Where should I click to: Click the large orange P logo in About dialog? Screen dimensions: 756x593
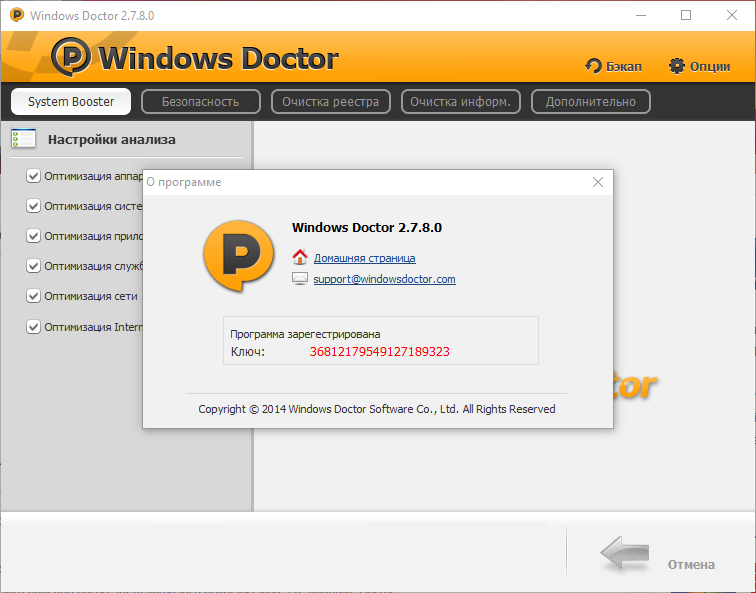coord(239,256)
